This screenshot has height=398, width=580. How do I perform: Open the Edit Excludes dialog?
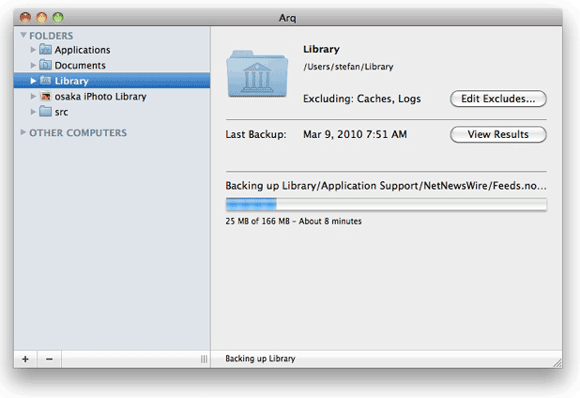pyautogui.click(x=498, y=99)
